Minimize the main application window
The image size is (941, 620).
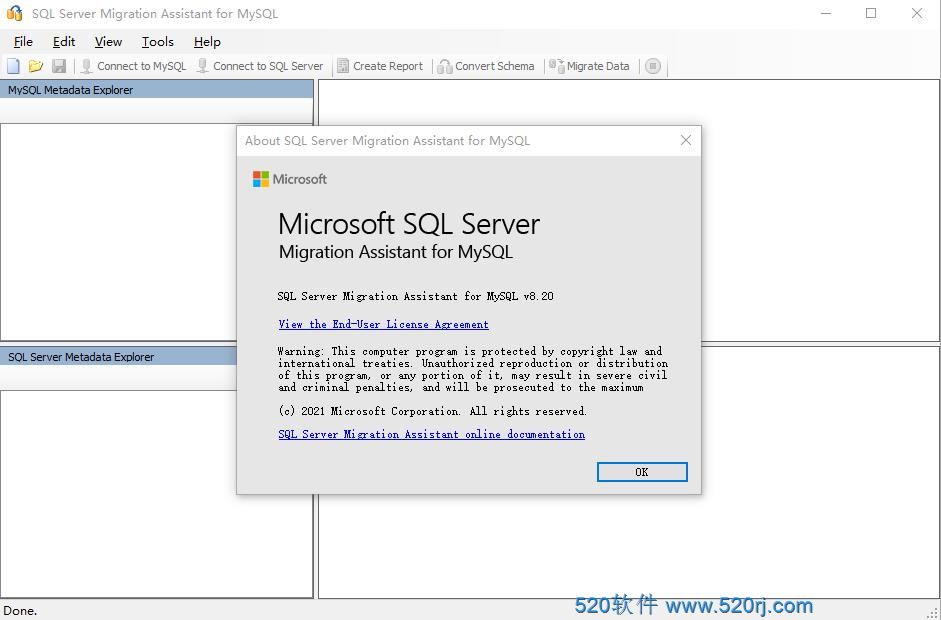[x=826, y=13]
